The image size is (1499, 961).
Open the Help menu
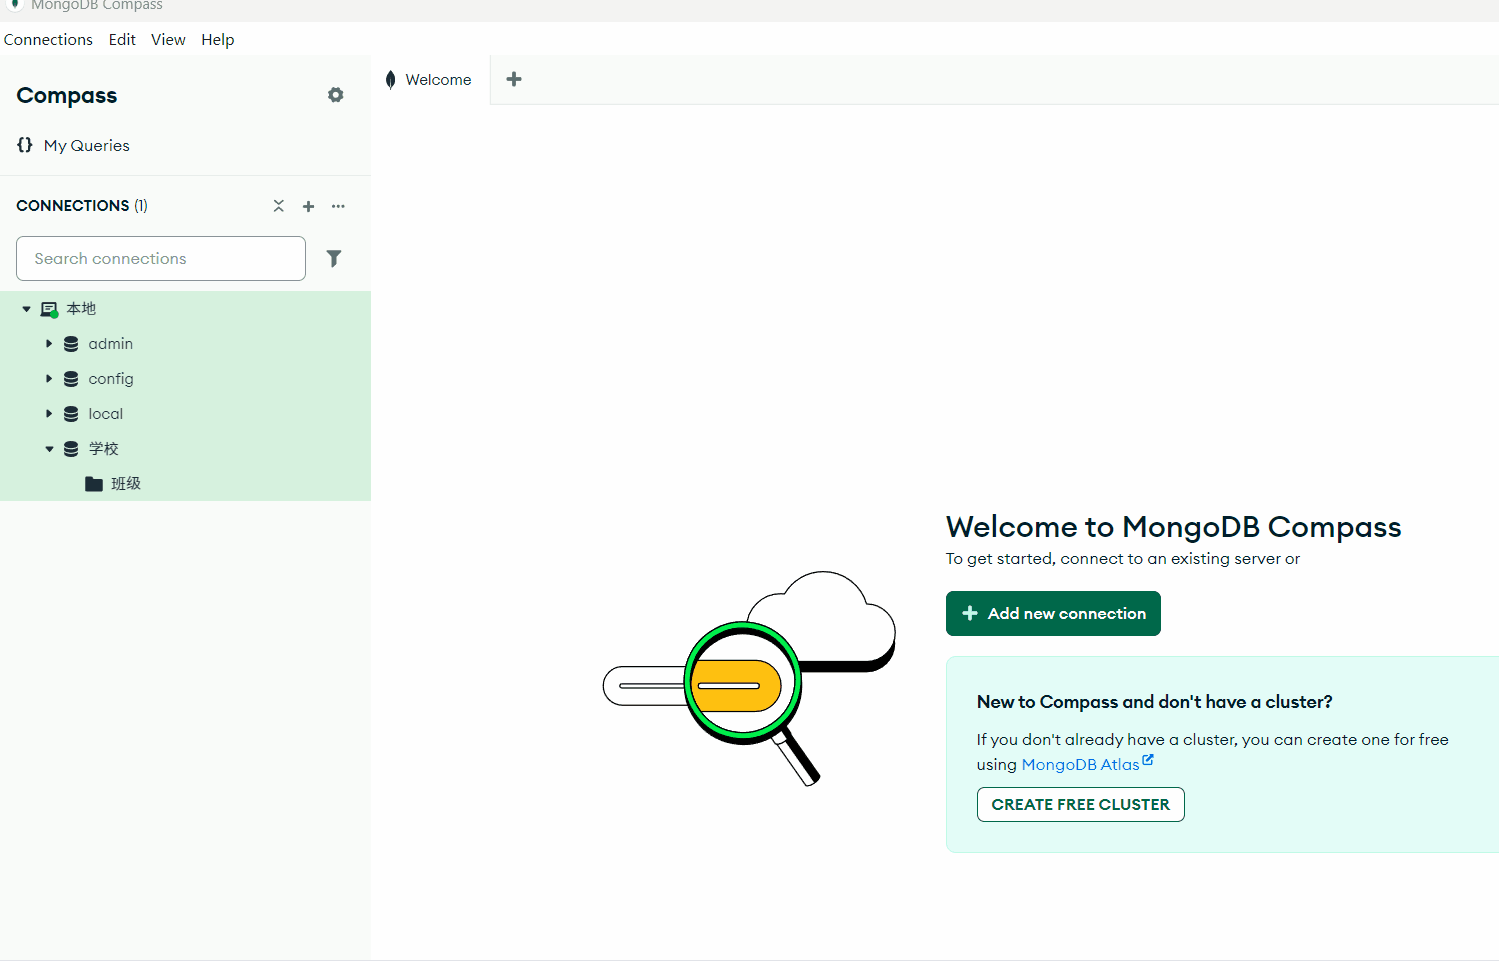(217, 40)
